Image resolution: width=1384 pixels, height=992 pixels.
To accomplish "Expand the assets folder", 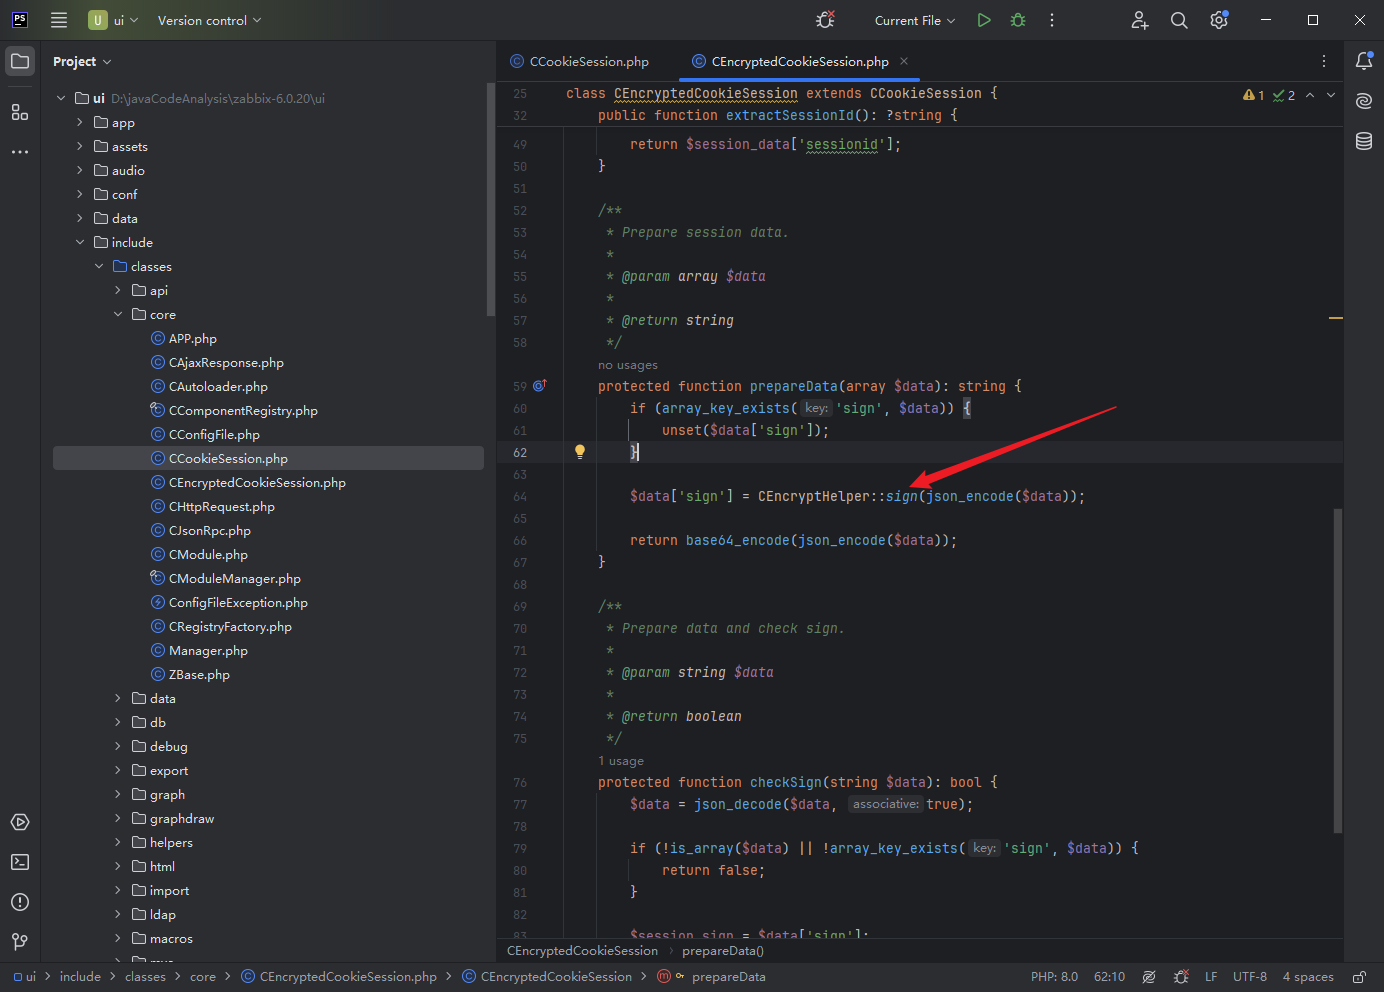I will (80, 146).
